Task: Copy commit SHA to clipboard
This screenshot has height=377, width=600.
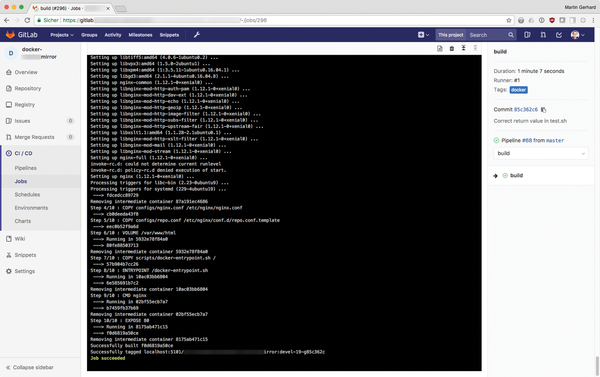Action: (543, 110)
